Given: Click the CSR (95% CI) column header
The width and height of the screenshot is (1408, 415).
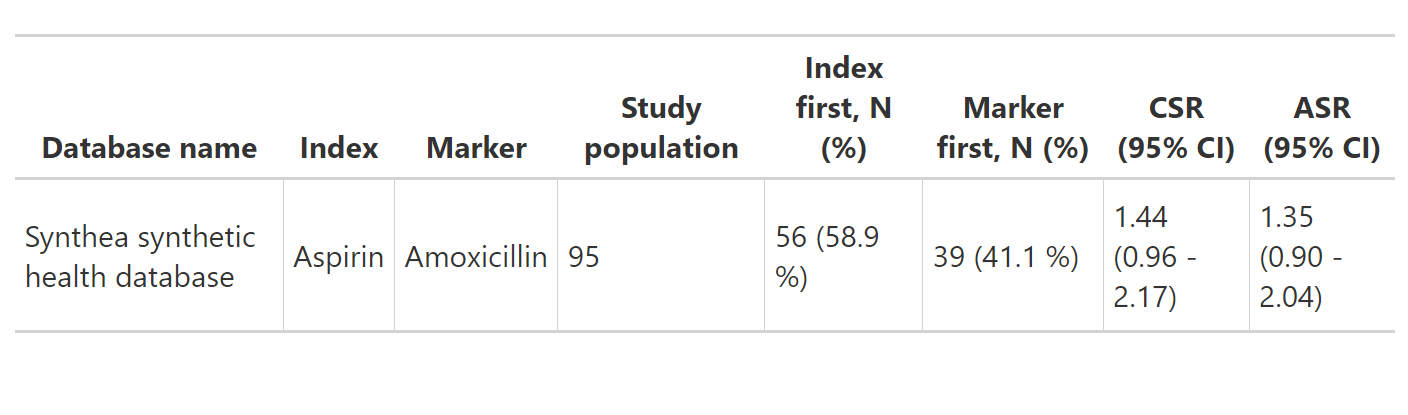Looking at the screenshot, I should (x=1176, y=128).
